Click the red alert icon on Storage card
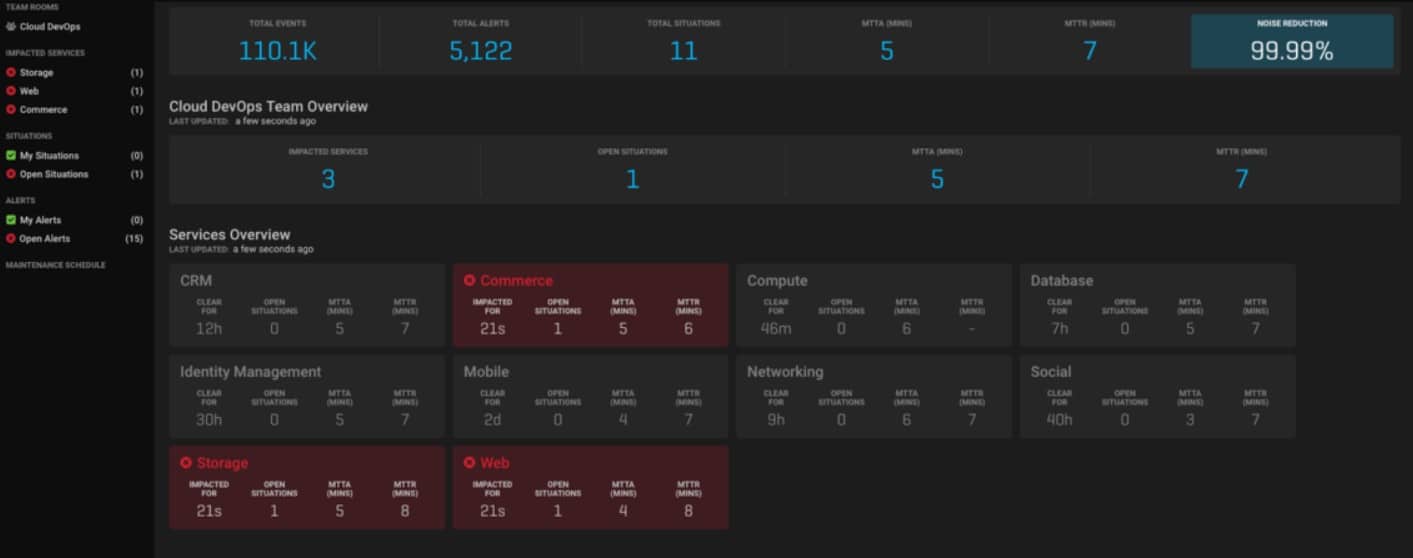Viewport: 1413px width, 558px height. click(186, 463)
